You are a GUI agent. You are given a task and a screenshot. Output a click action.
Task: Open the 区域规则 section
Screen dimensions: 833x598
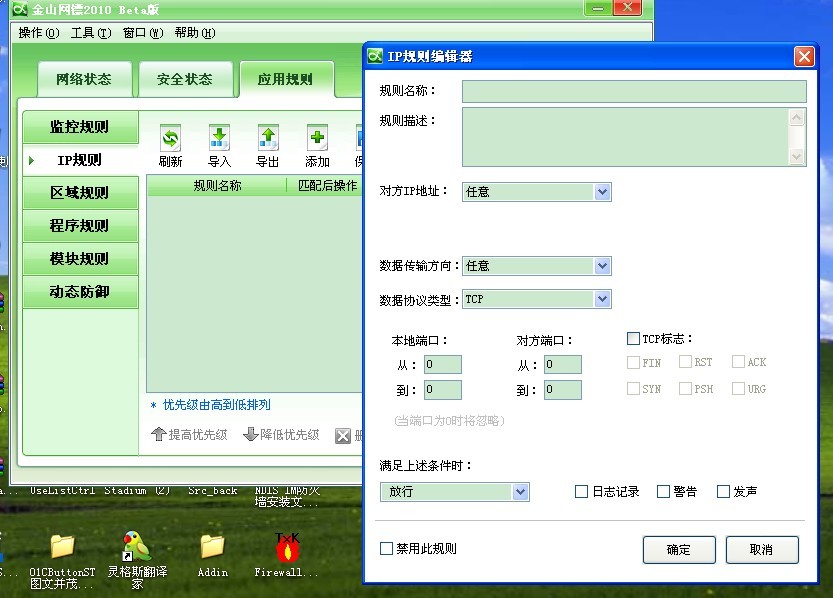point(80,193)
